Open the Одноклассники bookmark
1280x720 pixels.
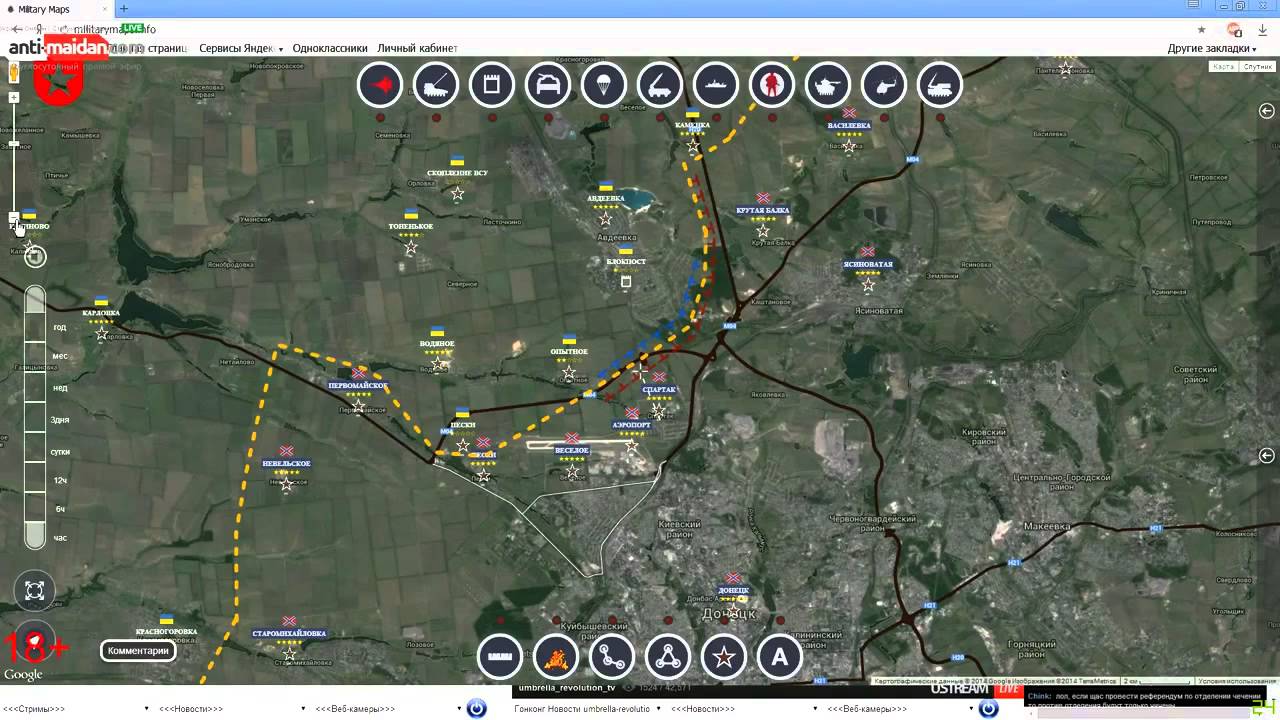point(330,48)
